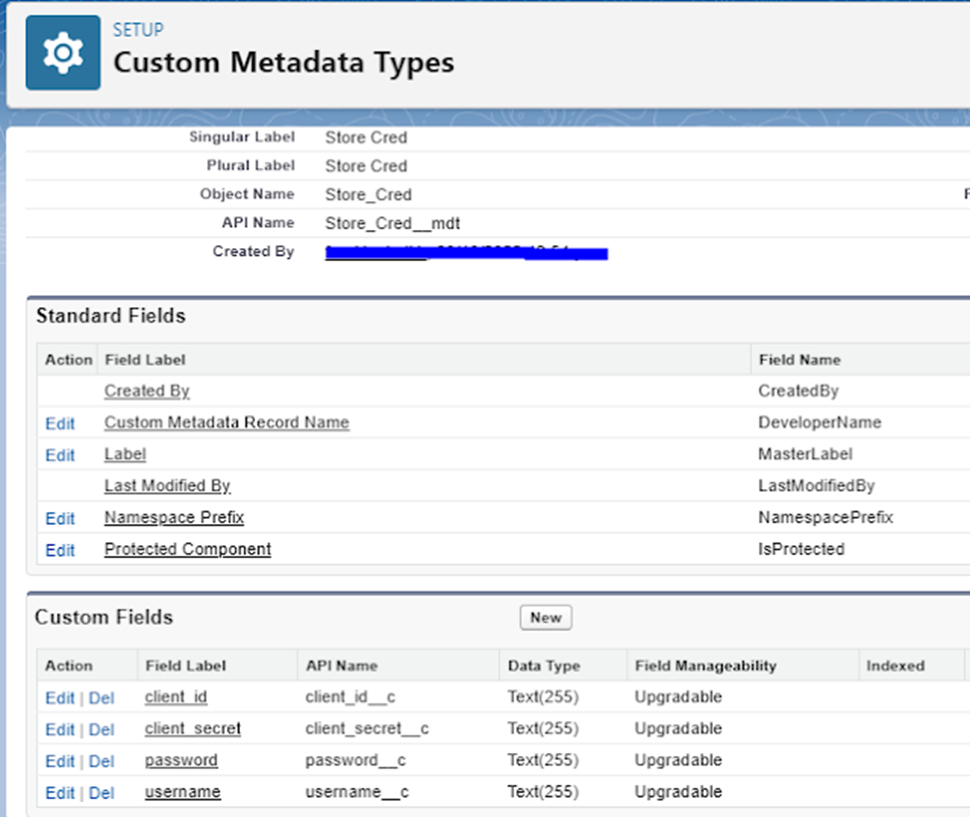Open the Last Modified By field link
Screen dimensions: 970x817
pos(167,486)
